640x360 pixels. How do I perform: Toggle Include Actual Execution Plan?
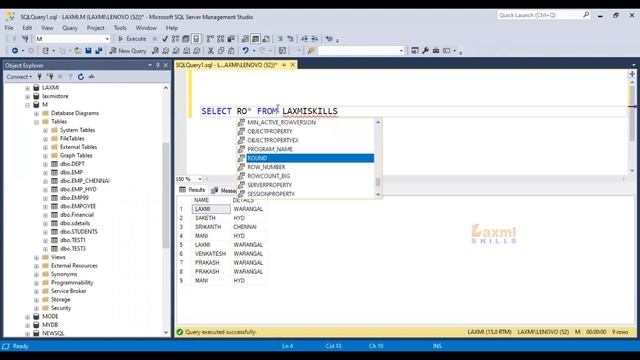[x=210, y=39]
